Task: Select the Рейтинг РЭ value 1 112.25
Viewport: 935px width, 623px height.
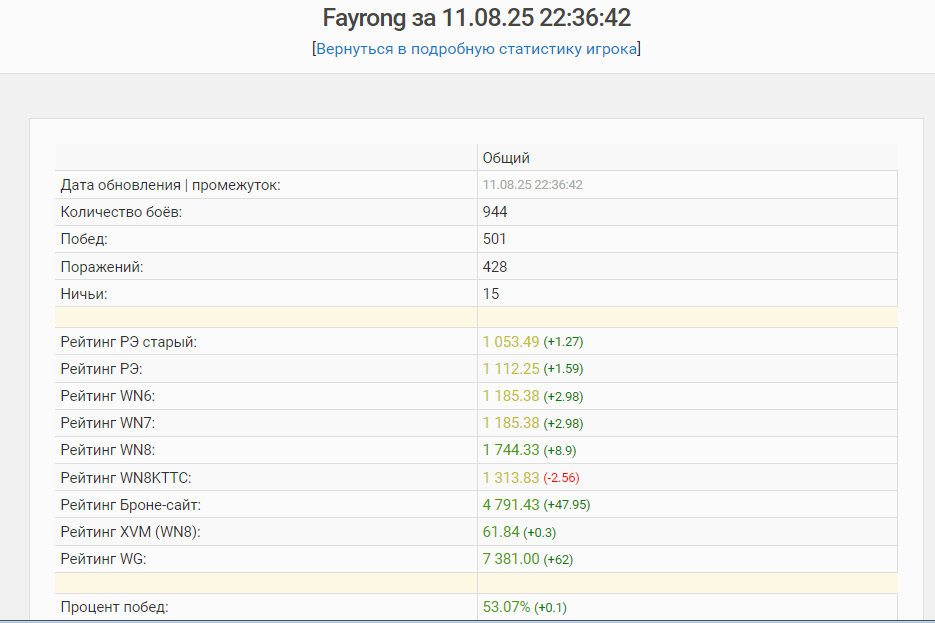Action: pos(511,369)
